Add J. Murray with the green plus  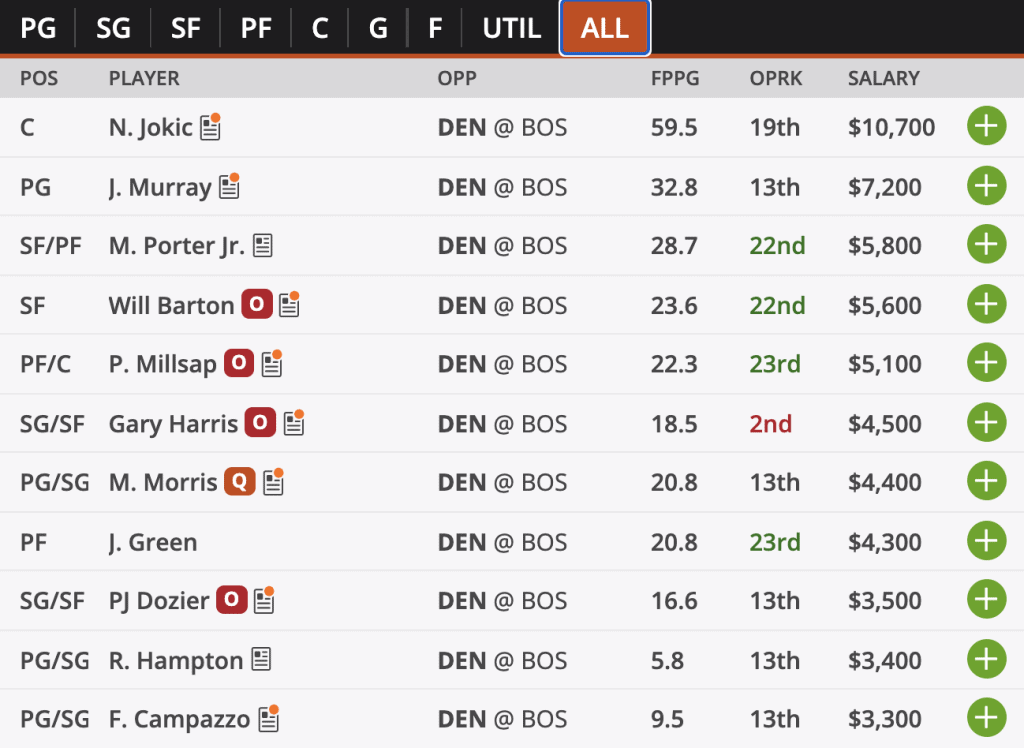click(x=986, y=186)
